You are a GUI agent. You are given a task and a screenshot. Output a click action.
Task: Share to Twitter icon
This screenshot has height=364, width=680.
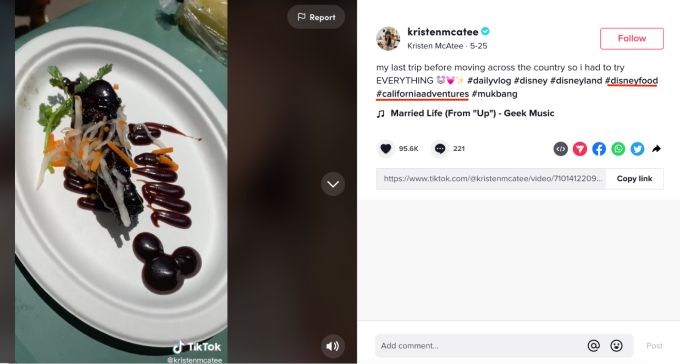pos(637,149)
